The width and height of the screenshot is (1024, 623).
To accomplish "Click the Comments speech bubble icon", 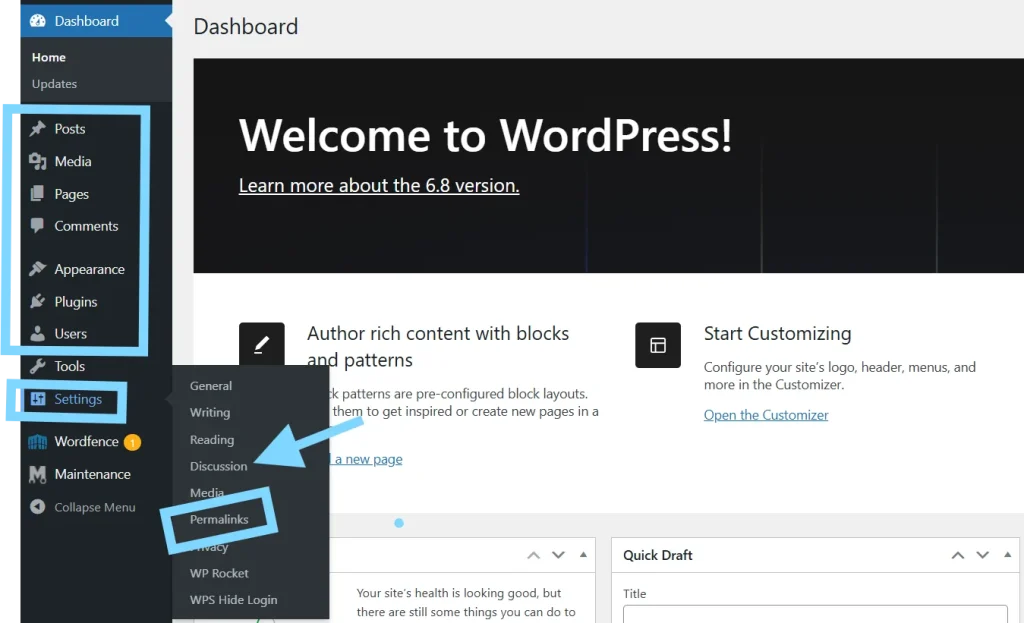I will [38, 226].
